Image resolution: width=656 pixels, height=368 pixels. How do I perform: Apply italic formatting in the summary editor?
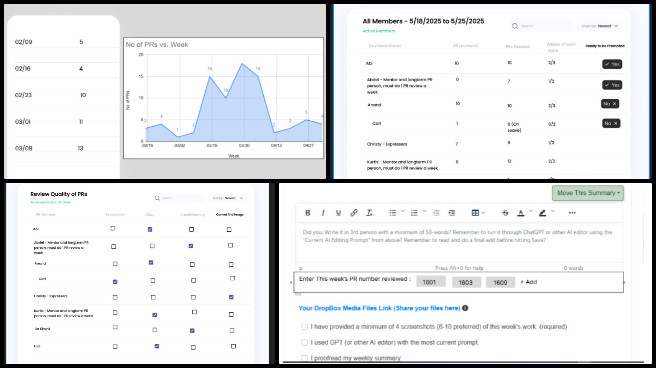(x=323, y=213)
